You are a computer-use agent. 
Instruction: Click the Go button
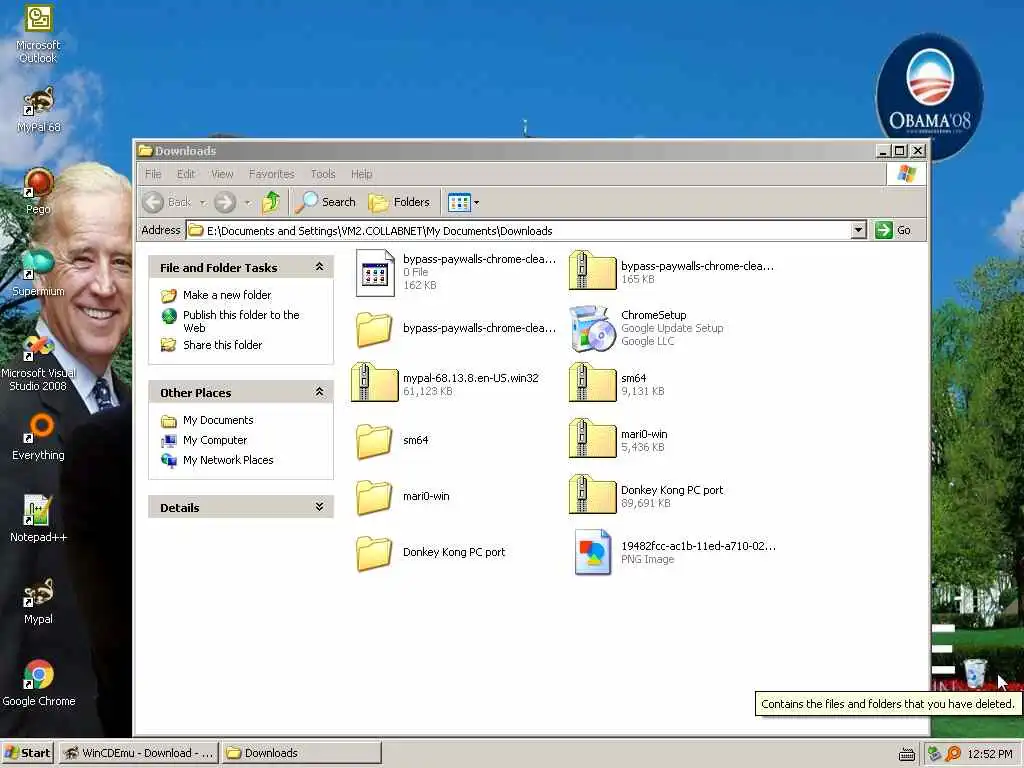pyautogui.click(x=893, y=231)
